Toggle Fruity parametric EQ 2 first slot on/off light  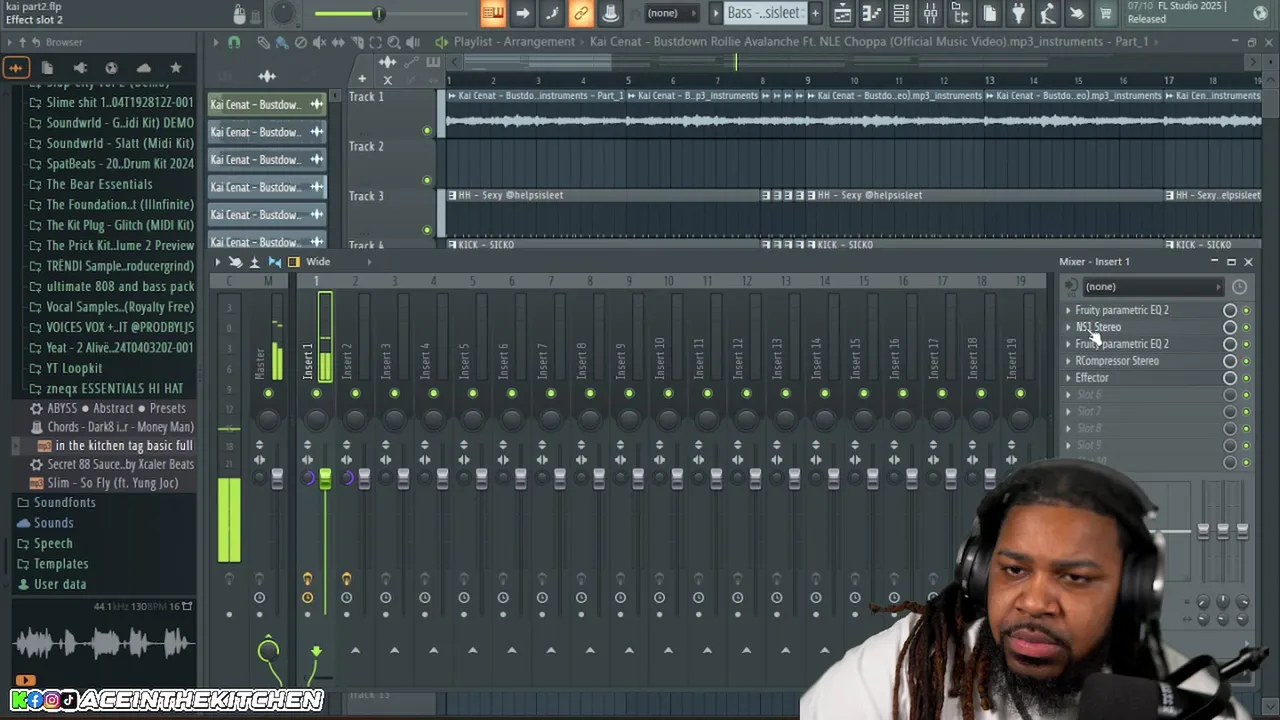tap(1246, 310)
